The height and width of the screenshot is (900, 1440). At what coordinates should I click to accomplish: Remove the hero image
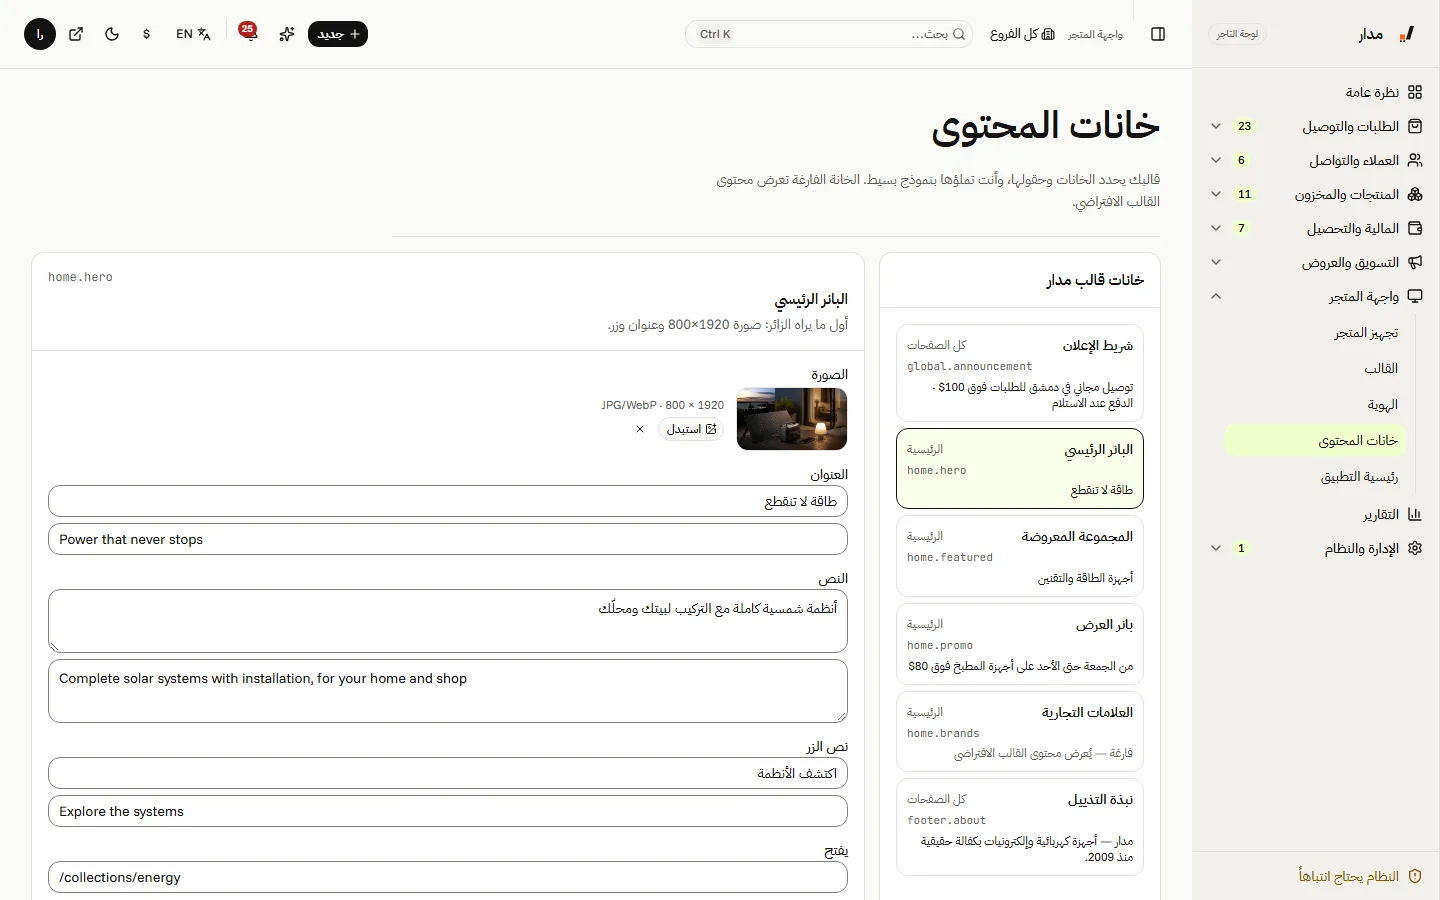[x=640, y=429]
